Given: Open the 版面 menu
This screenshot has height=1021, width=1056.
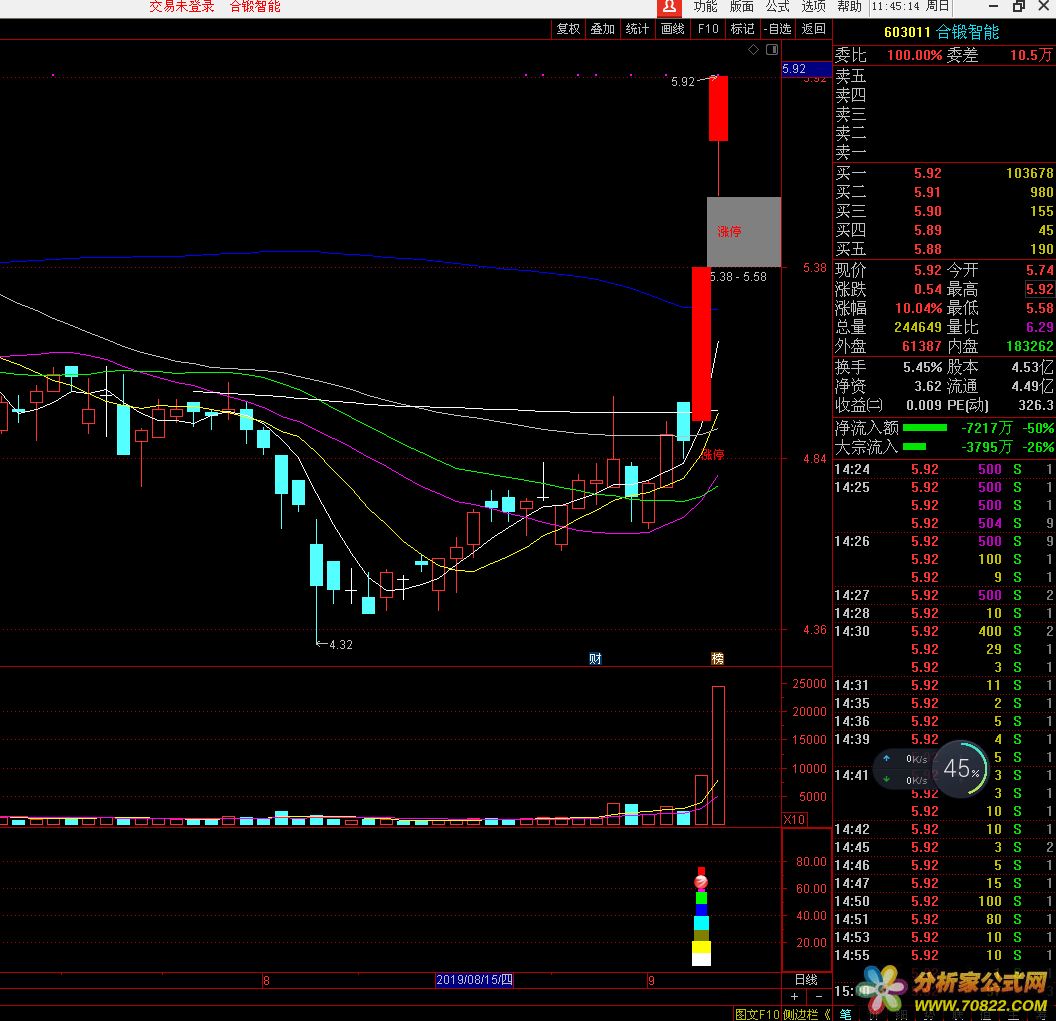Looking at the screenshot, I should coord(741,7).
